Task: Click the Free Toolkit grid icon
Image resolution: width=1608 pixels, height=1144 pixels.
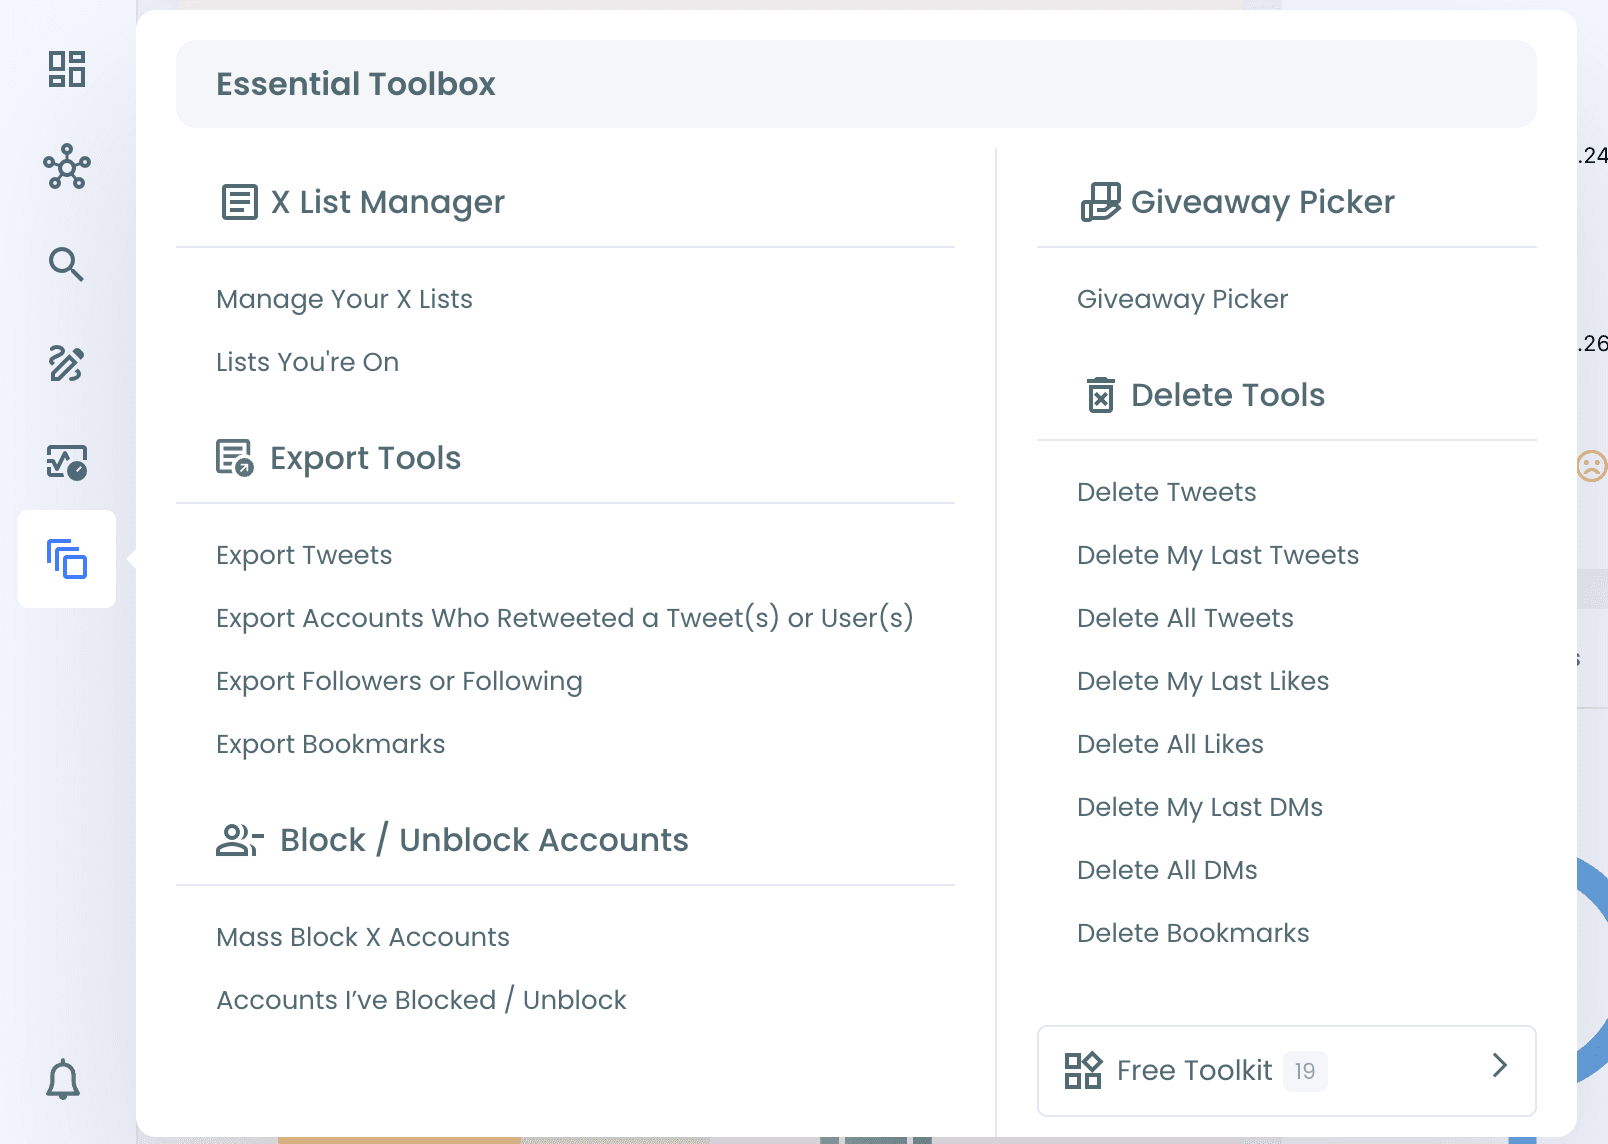Action: [x=1083, y=1070]
